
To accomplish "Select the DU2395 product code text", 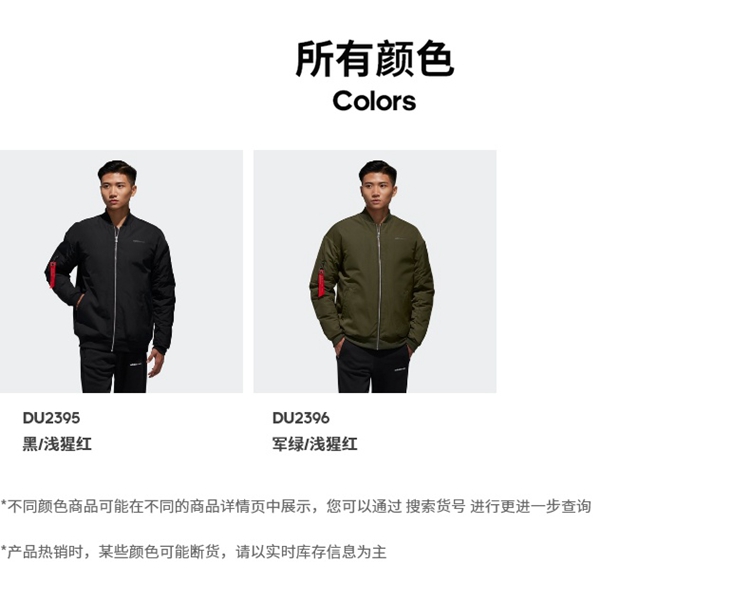I will 51,418.
